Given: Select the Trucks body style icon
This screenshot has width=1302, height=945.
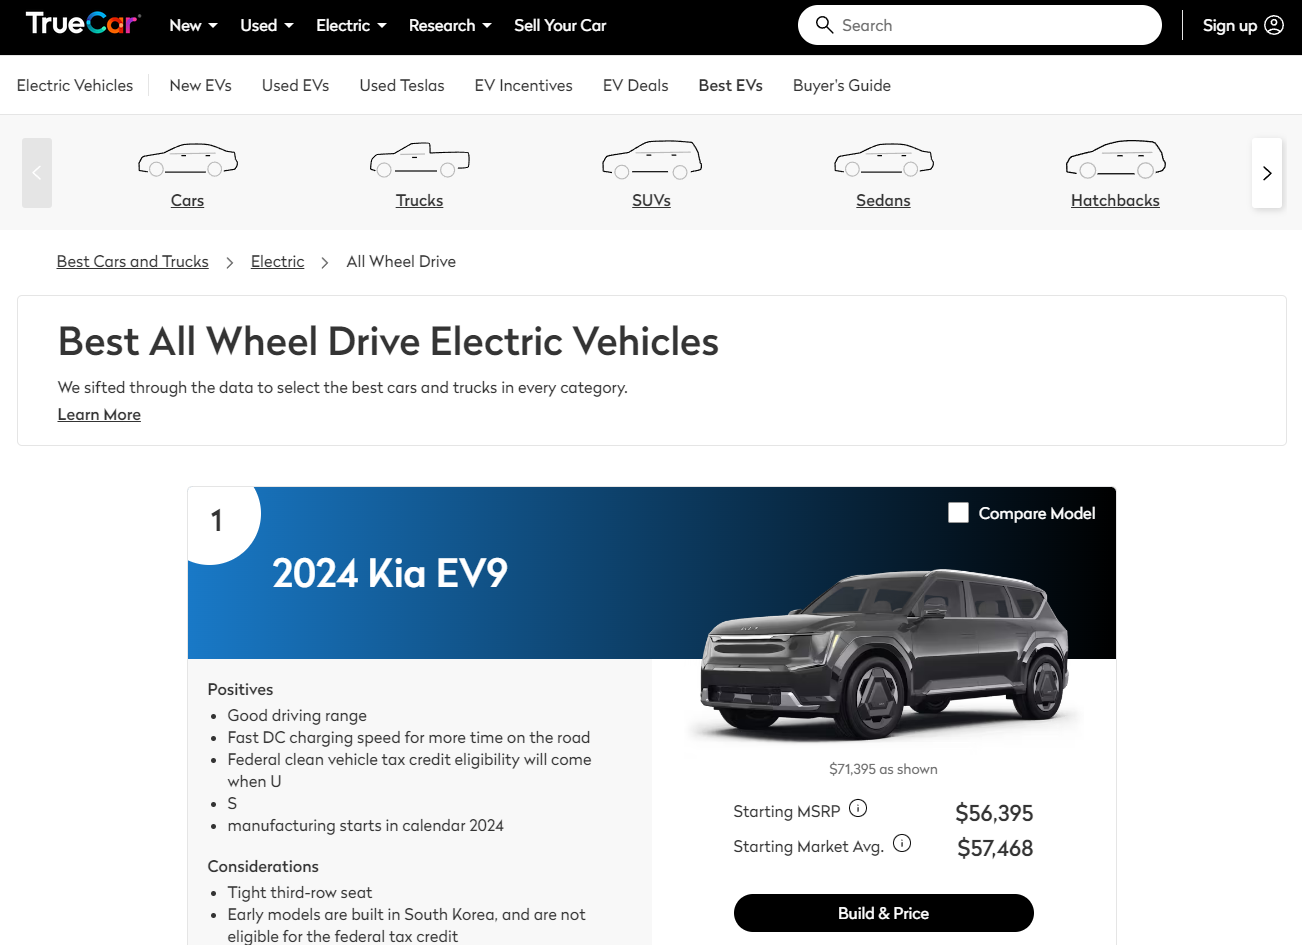Looking at the screenshot, I should coord(419,160).
